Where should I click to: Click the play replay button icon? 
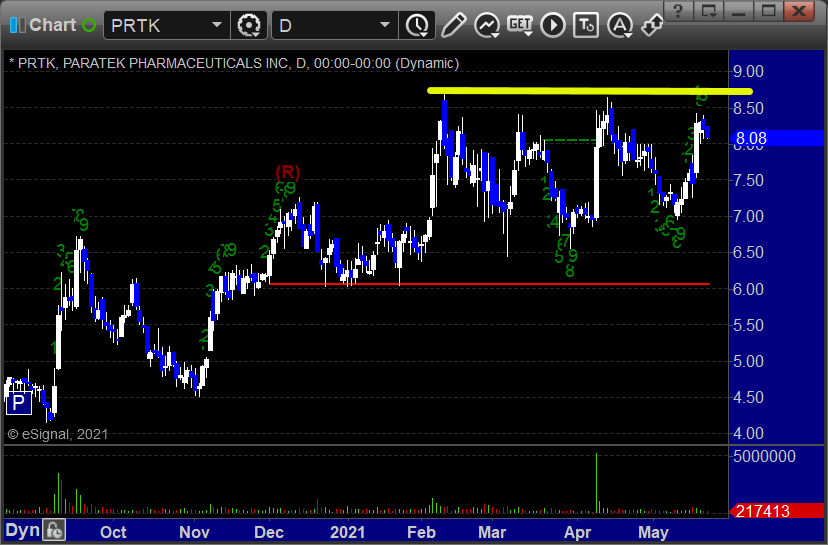tap(553, 25)
